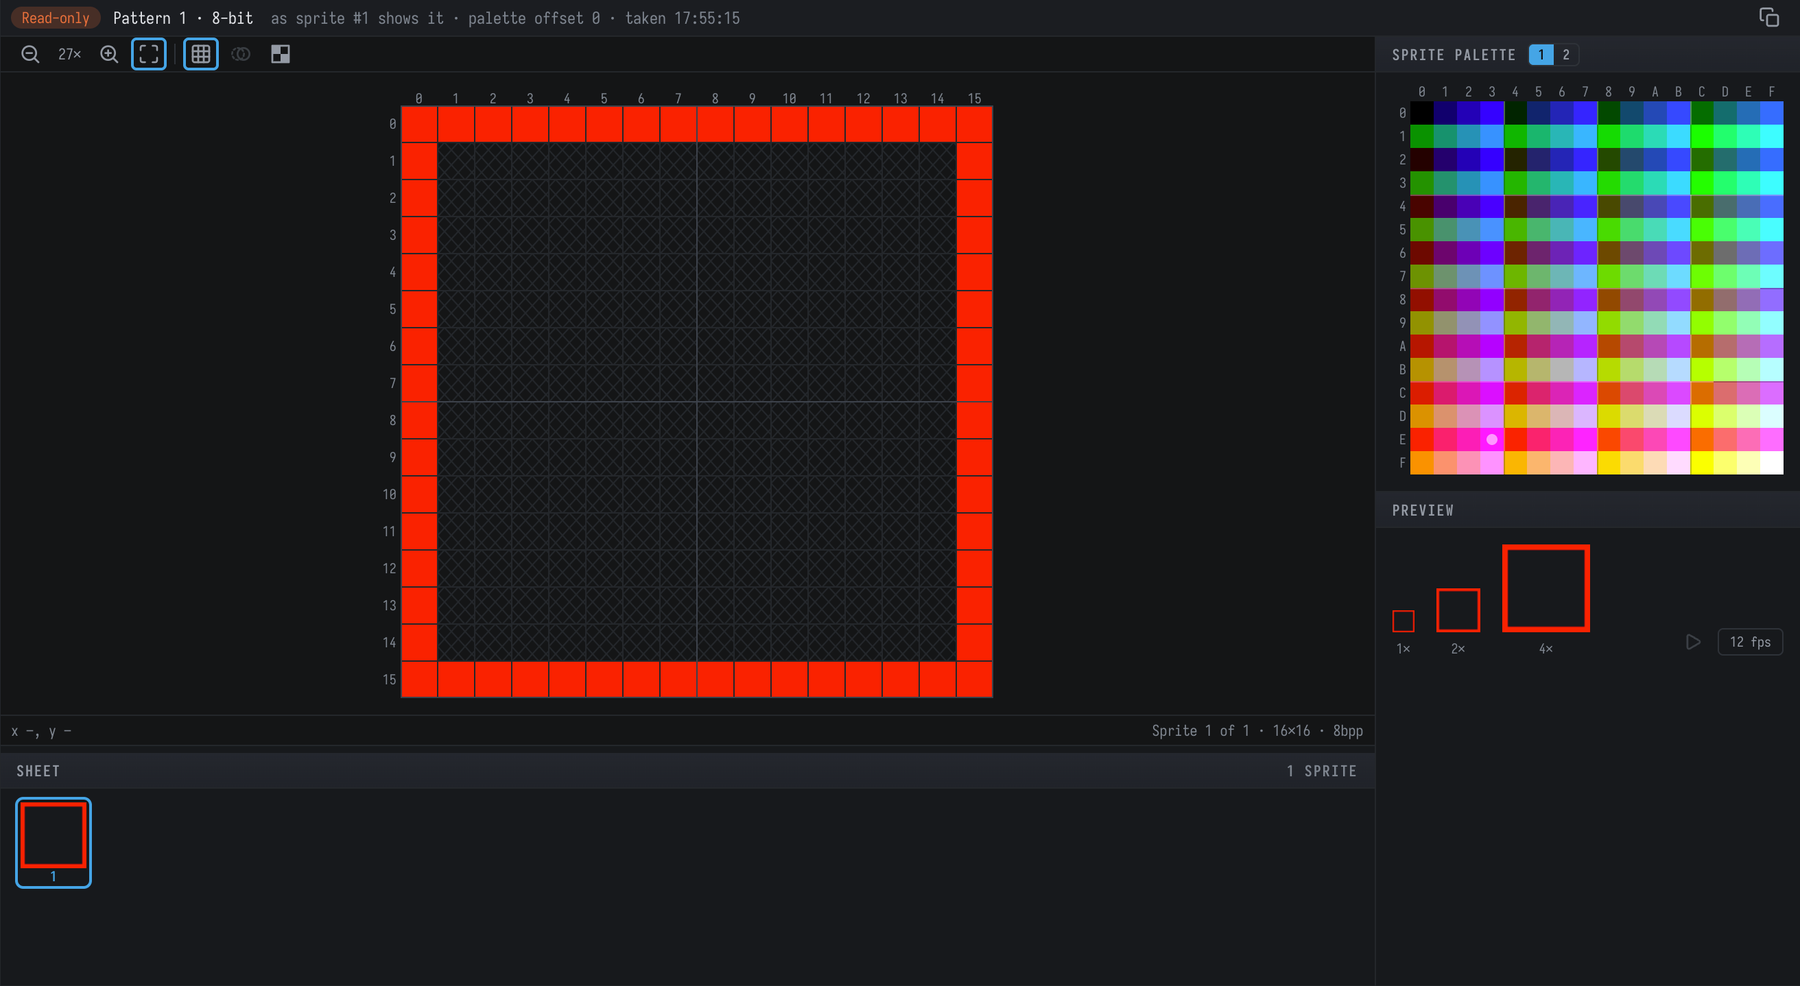Click the canvas column header 15
The image size is (1800, 986).
click(x=975, y=98)
